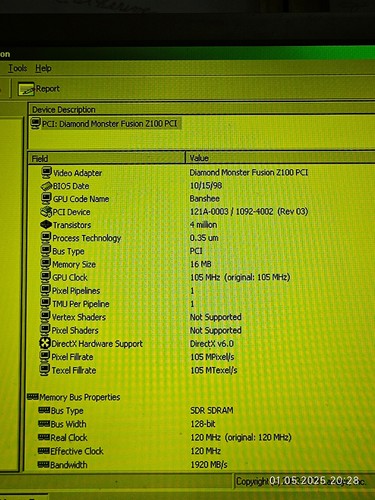375x500 pixels.
Task: Open the Tools menu
Action: coord(17,68)
